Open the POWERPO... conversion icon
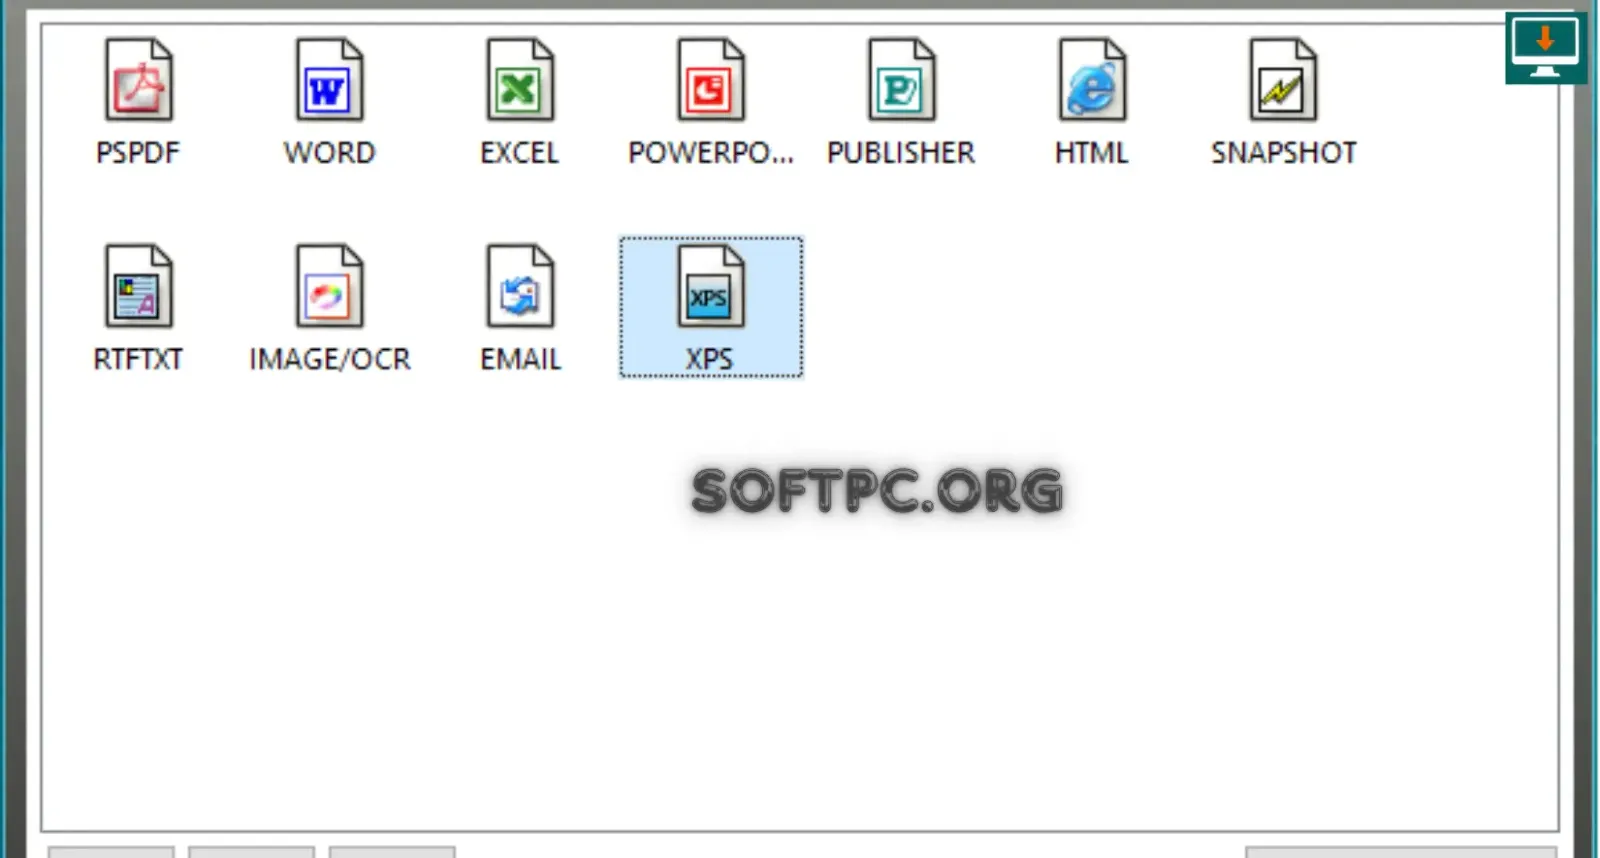Screen dimensions: 1600x858 click(x=711, y=81)
